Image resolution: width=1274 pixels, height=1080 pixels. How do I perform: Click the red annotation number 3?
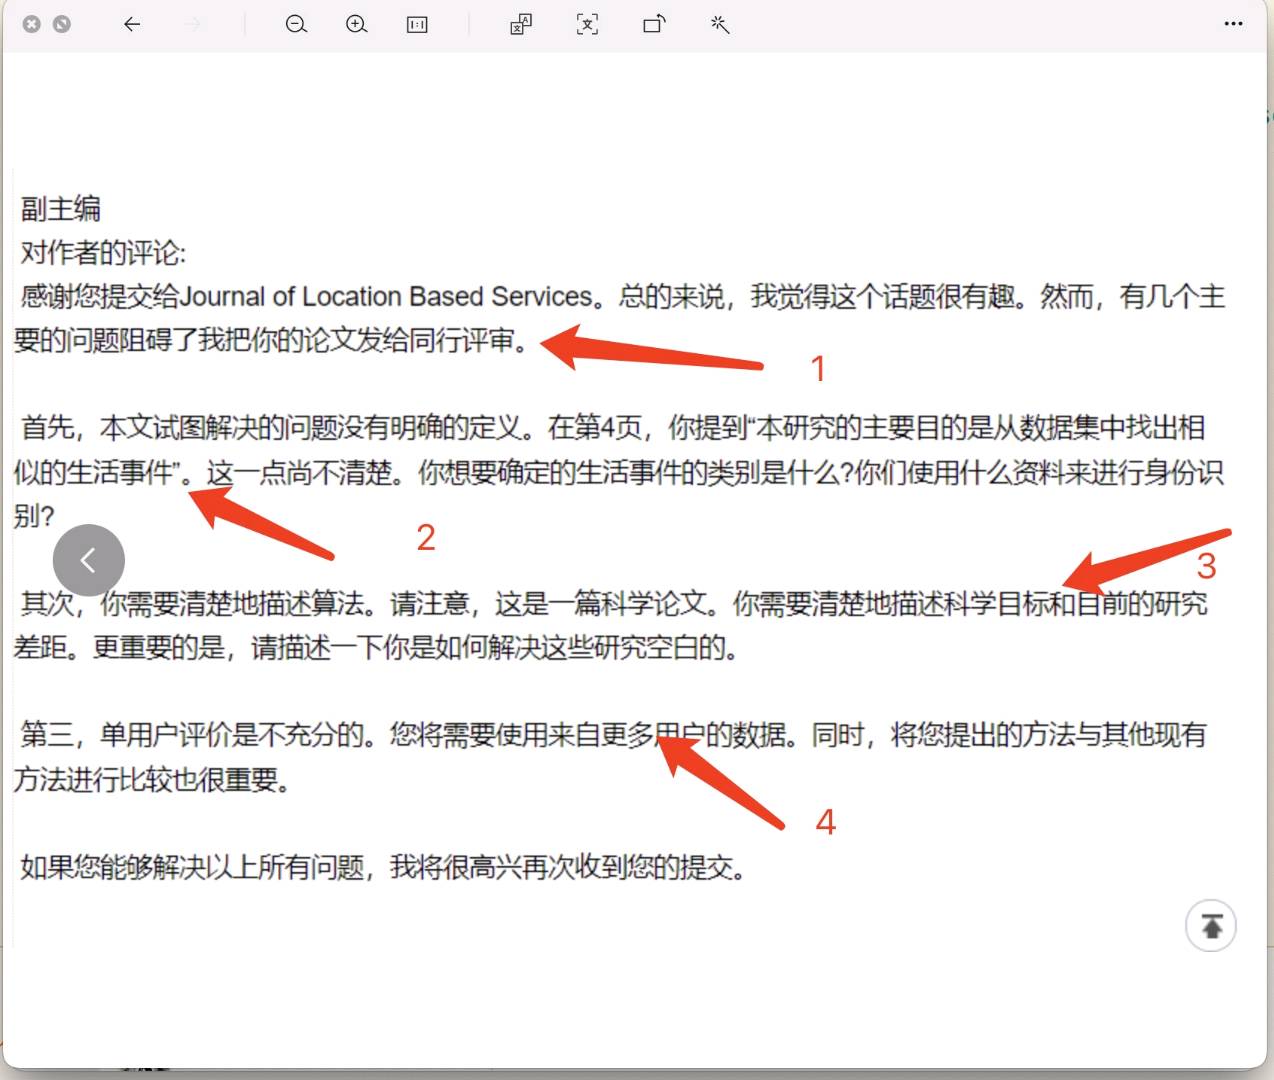pos(1206,567)
